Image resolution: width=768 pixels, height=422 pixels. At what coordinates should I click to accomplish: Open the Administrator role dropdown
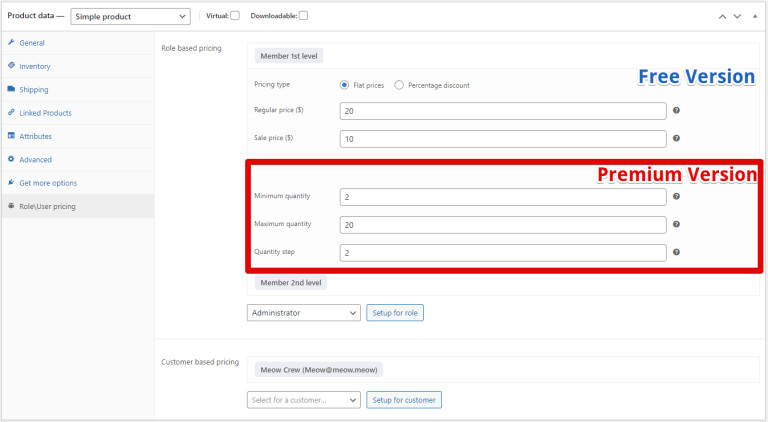click(x=304, y=313)
